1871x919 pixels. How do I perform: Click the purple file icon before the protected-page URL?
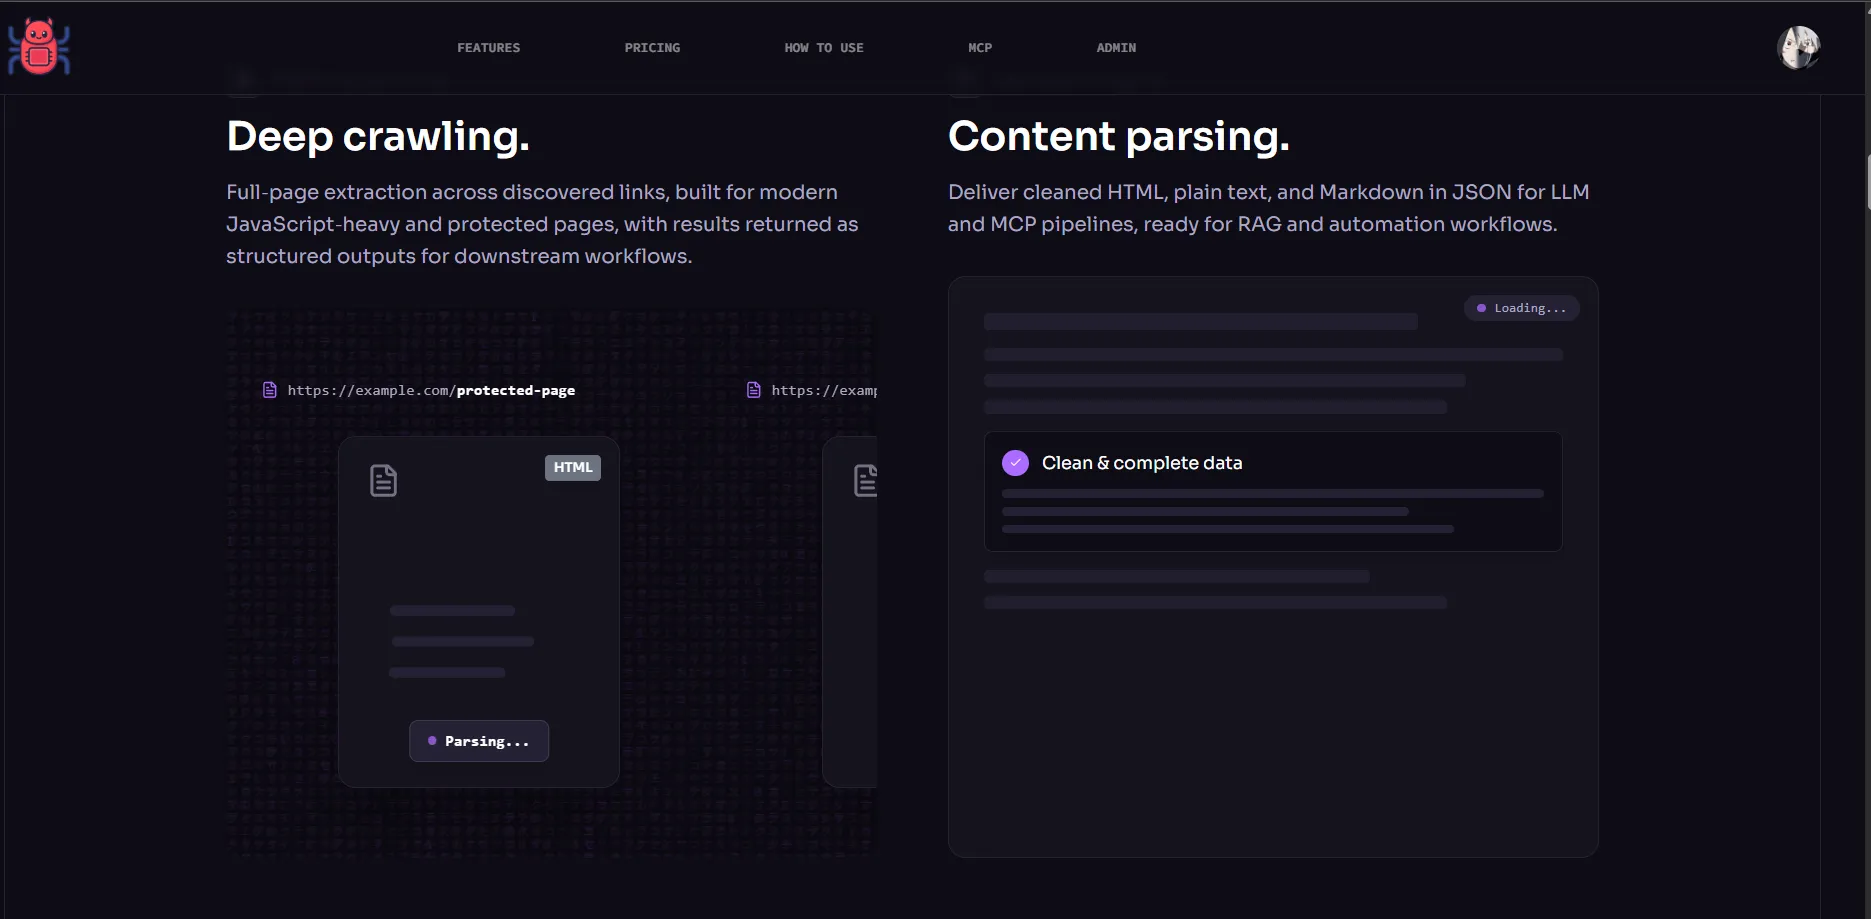point(270,390)
